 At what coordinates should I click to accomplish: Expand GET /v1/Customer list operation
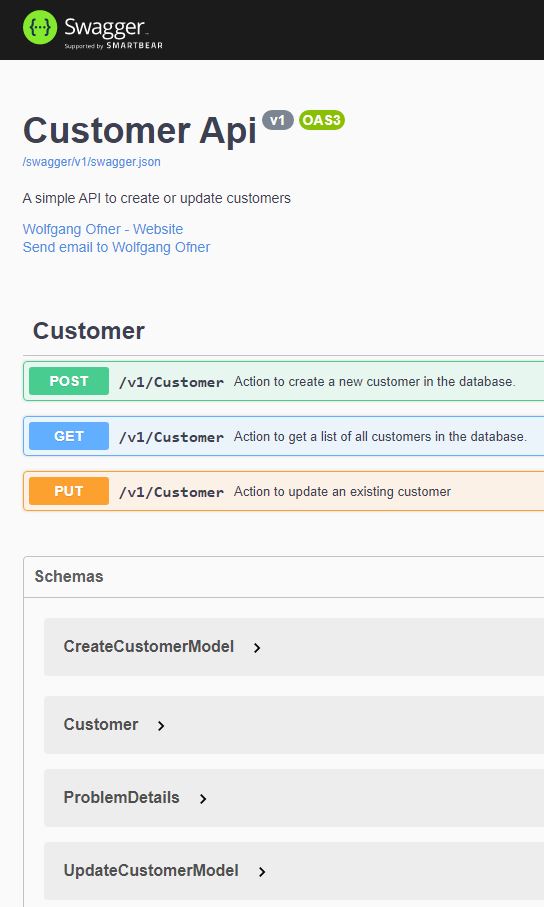pyautogui.click(x=284, y=436)
